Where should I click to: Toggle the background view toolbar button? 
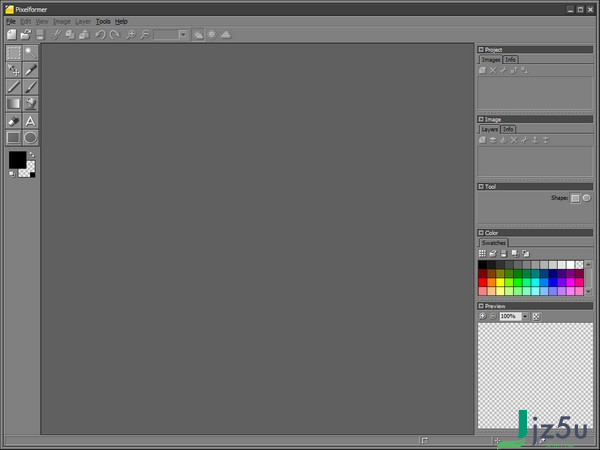pos(198,35)
